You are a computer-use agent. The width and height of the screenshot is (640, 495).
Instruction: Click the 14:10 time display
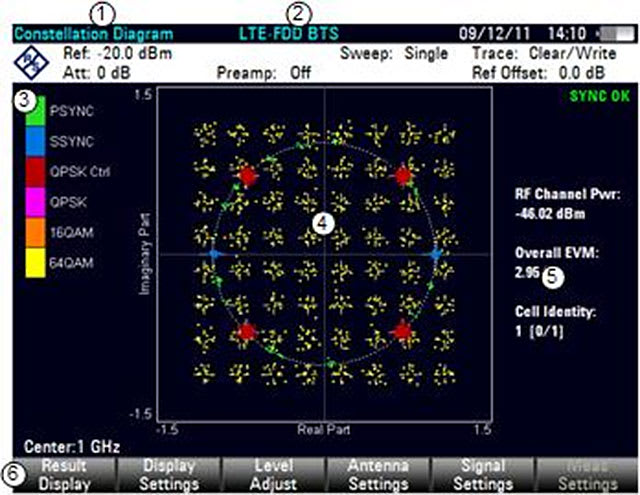[x=567, y=34]
